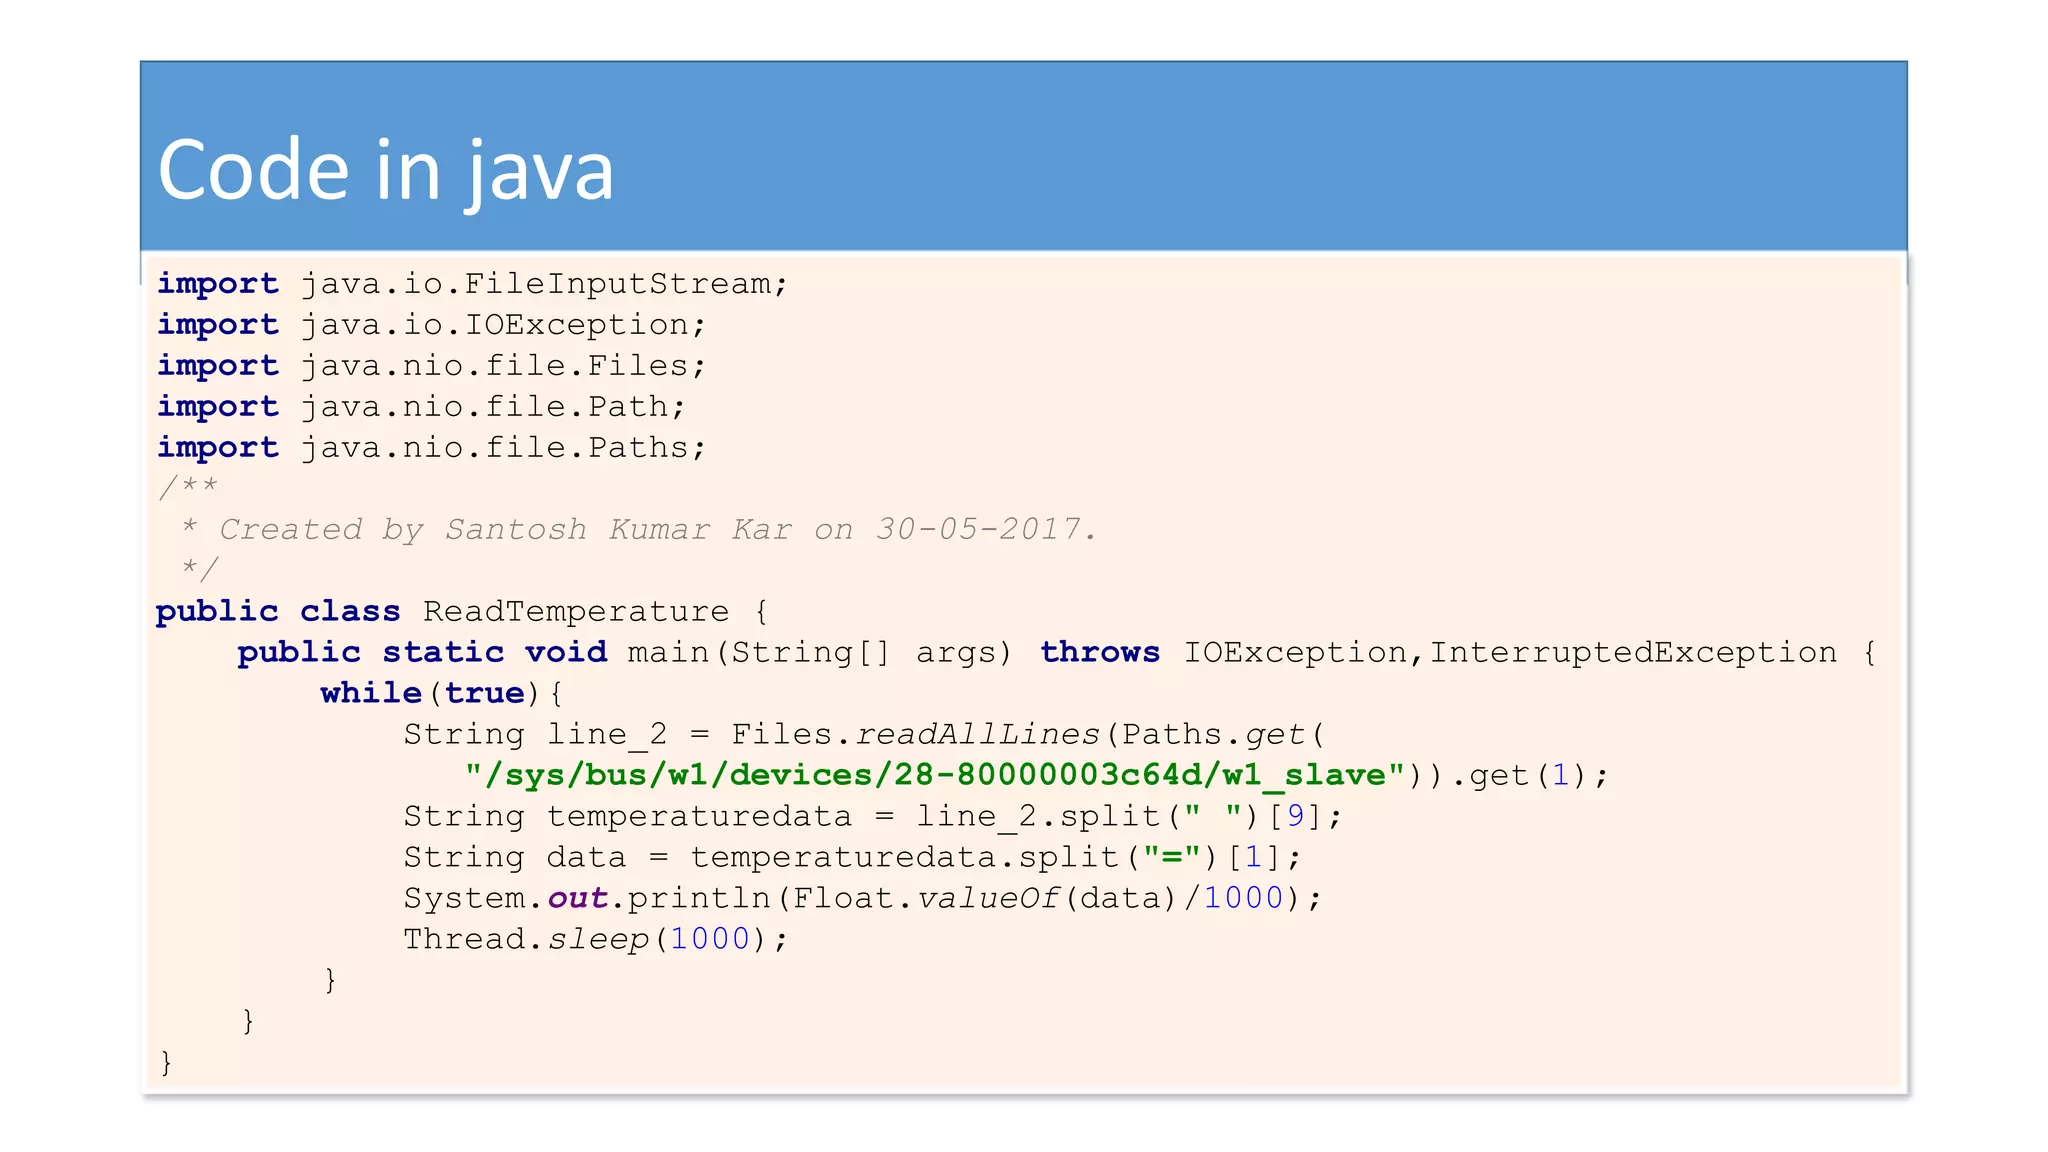Click the green path string '/sys/bus/w1/devices/...'
The height and width of the screenshot is (1152, 2048).
(935, 775)
